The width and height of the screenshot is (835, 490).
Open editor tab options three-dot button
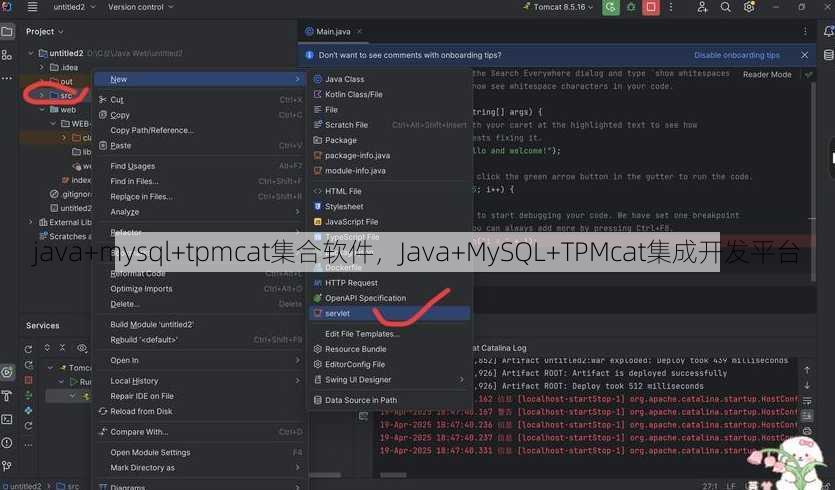tap(805, 31)
